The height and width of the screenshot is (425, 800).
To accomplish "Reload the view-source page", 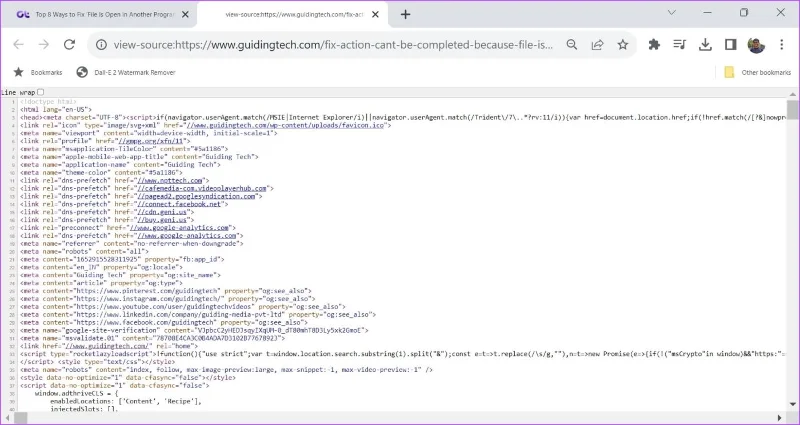I will point(69,45).
